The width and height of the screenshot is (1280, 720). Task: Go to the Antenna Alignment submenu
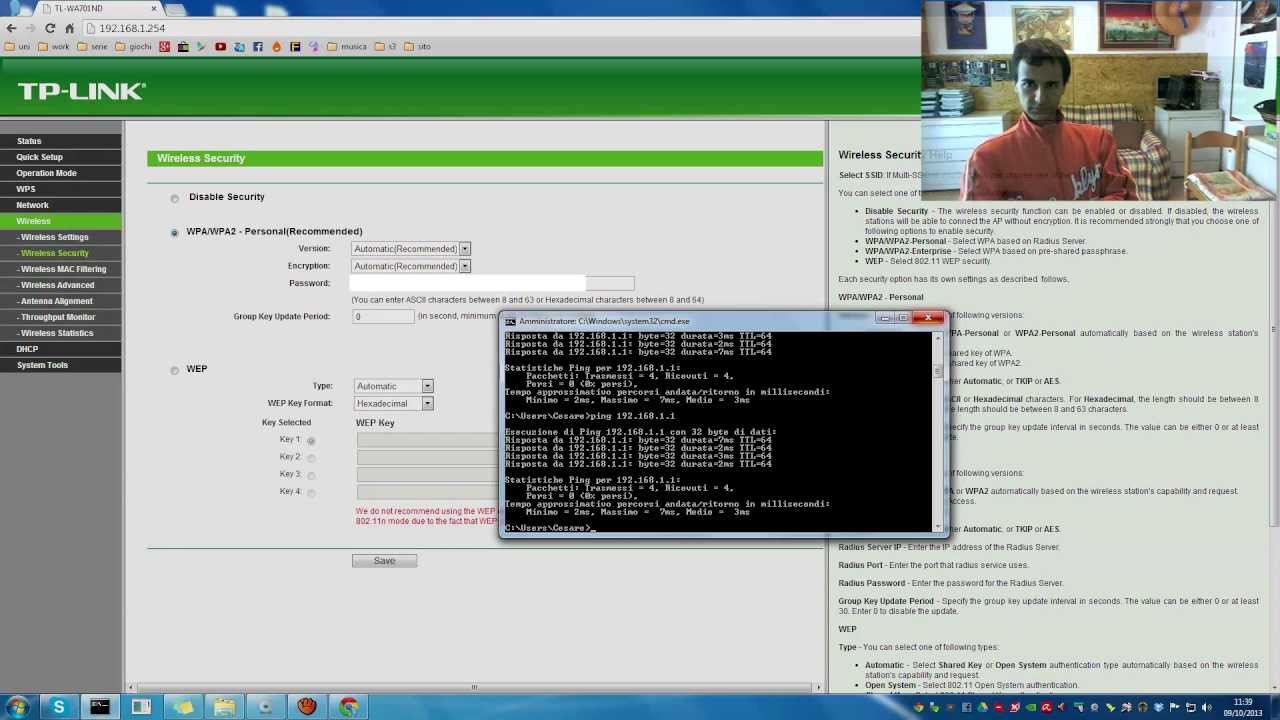point(60,301)
